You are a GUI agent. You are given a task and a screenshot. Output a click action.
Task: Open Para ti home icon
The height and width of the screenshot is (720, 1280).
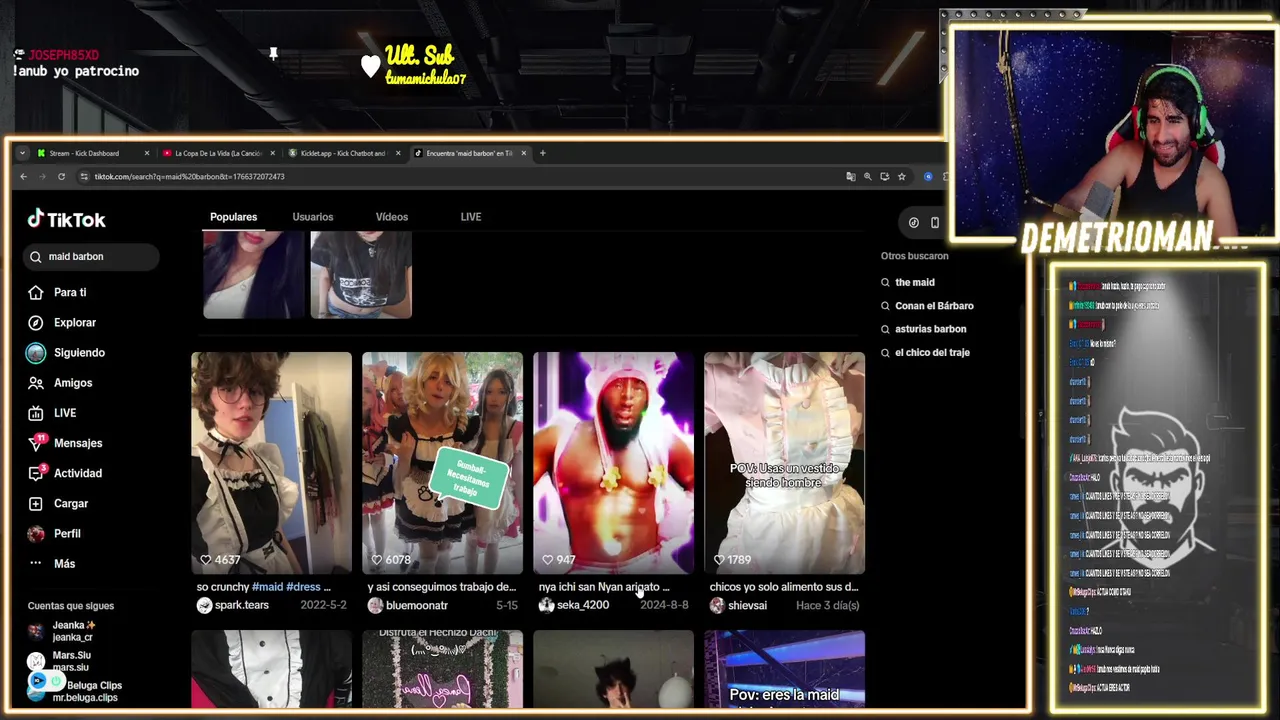pyautogui.click(x=36, y=292)
